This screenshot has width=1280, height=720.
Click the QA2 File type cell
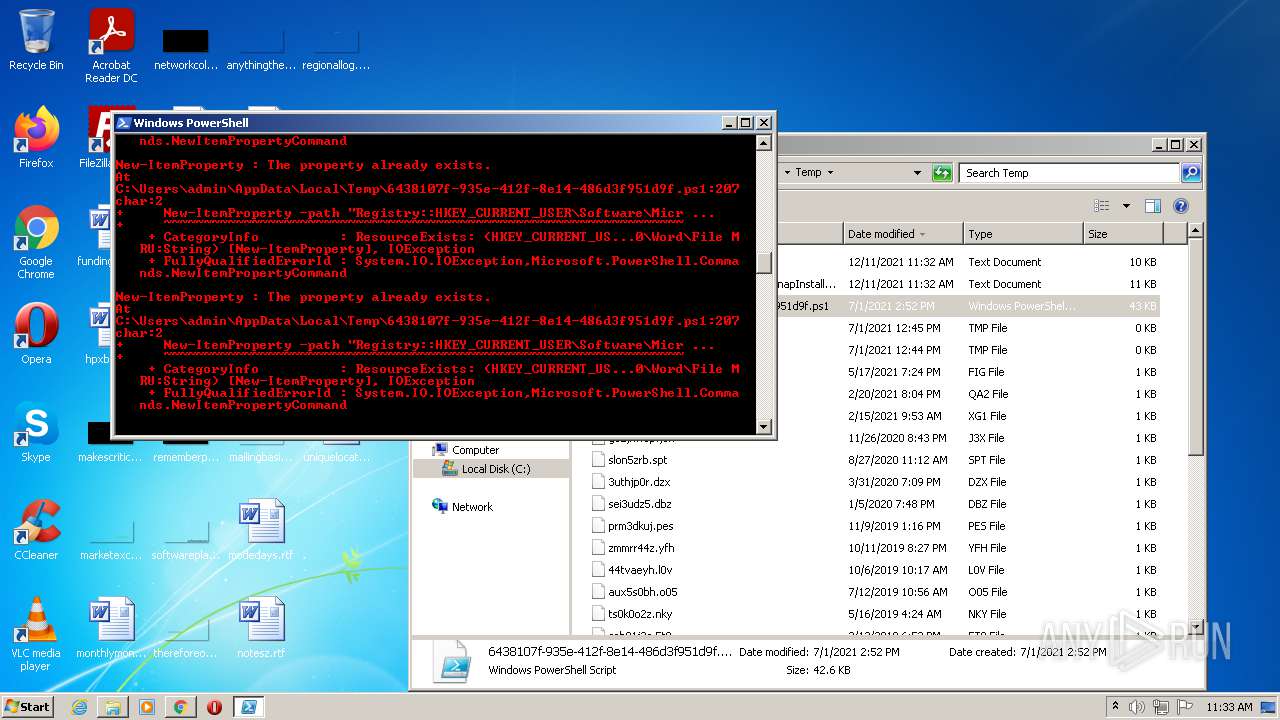(x=988, y=394)
